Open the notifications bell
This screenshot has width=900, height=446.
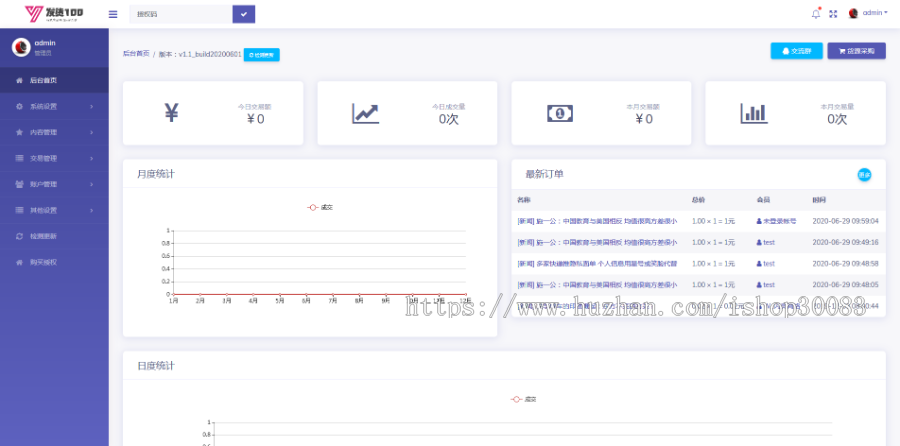point(816,13)
